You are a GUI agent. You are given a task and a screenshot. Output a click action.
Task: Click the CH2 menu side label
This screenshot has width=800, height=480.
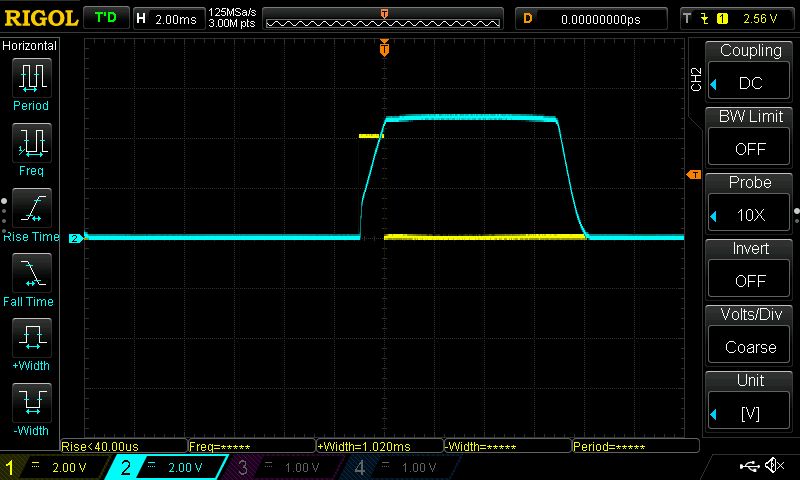coord(696,79)
